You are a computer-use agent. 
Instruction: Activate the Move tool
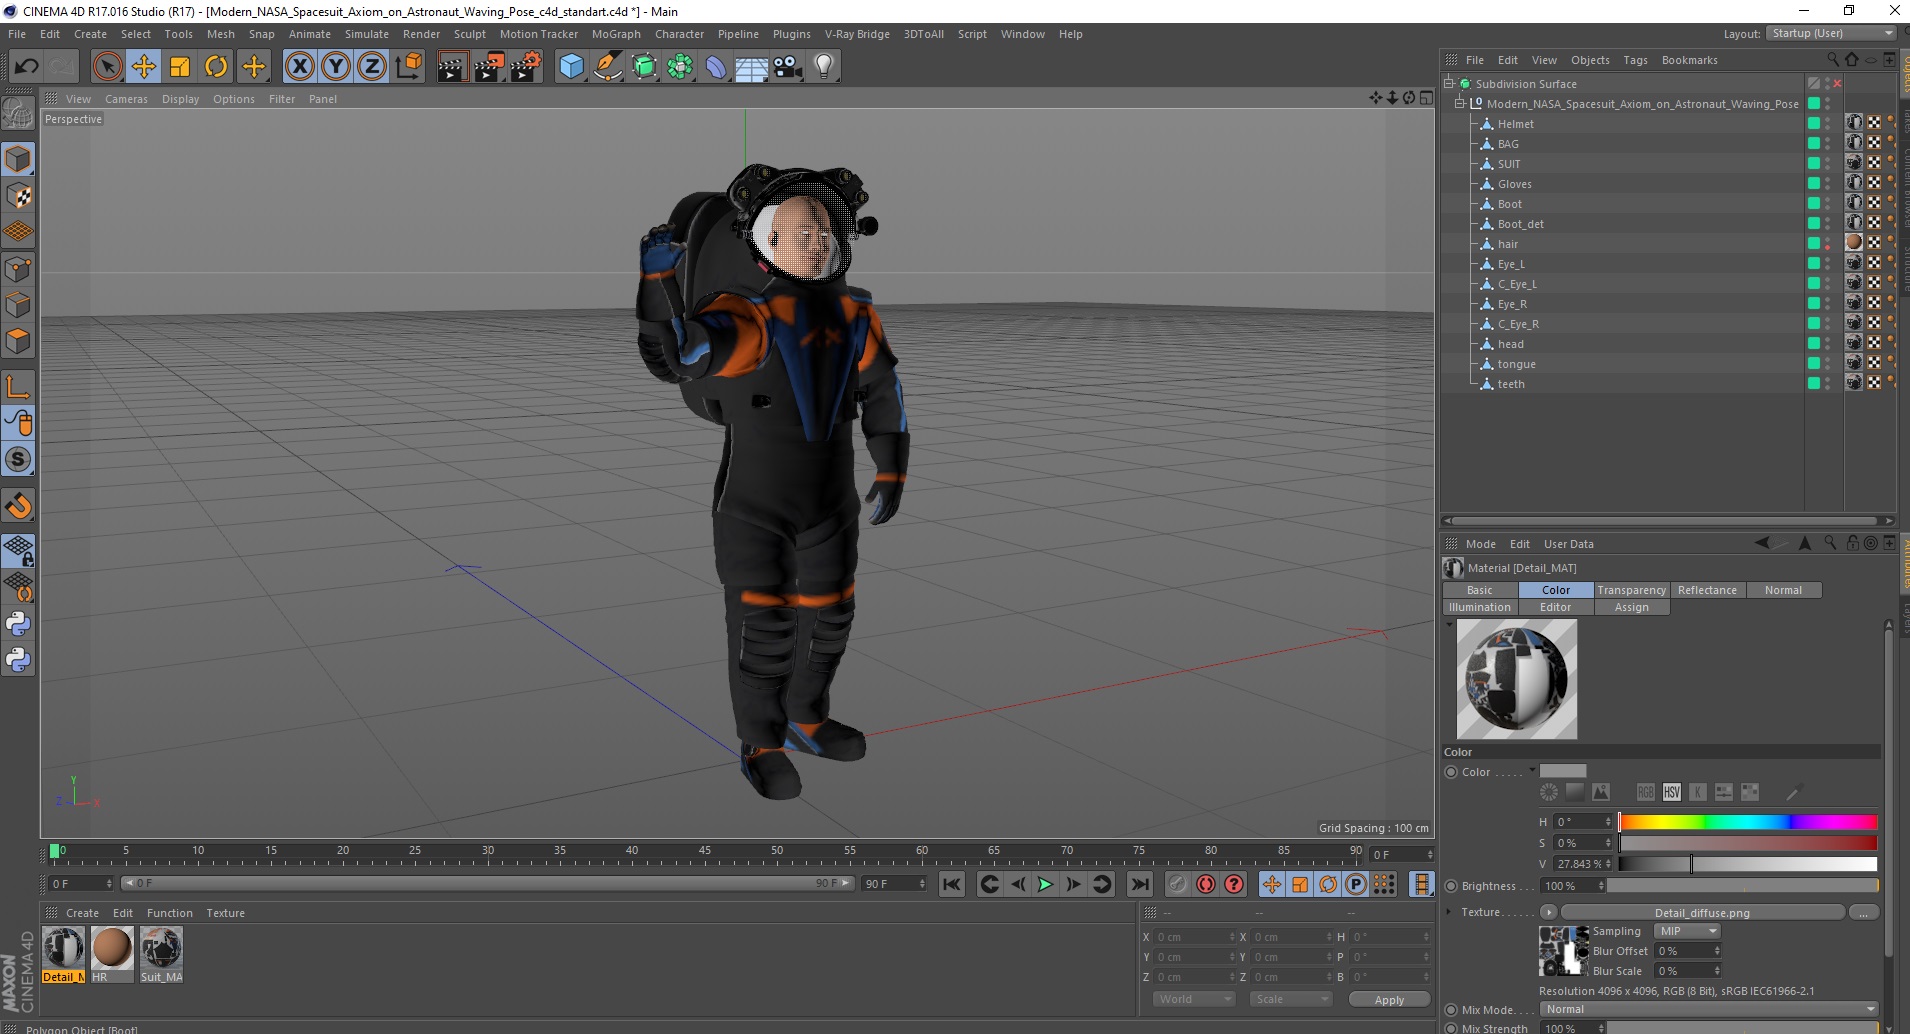pyautogui.click(x=144, y=67)
